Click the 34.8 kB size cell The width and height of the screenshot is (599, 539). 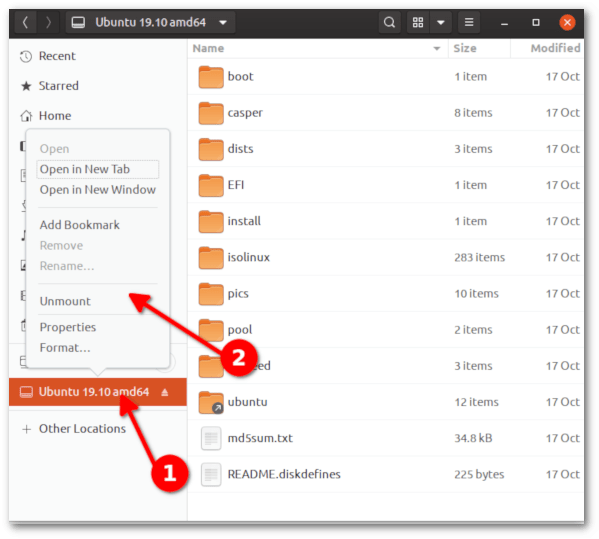(x=473, y=439)
